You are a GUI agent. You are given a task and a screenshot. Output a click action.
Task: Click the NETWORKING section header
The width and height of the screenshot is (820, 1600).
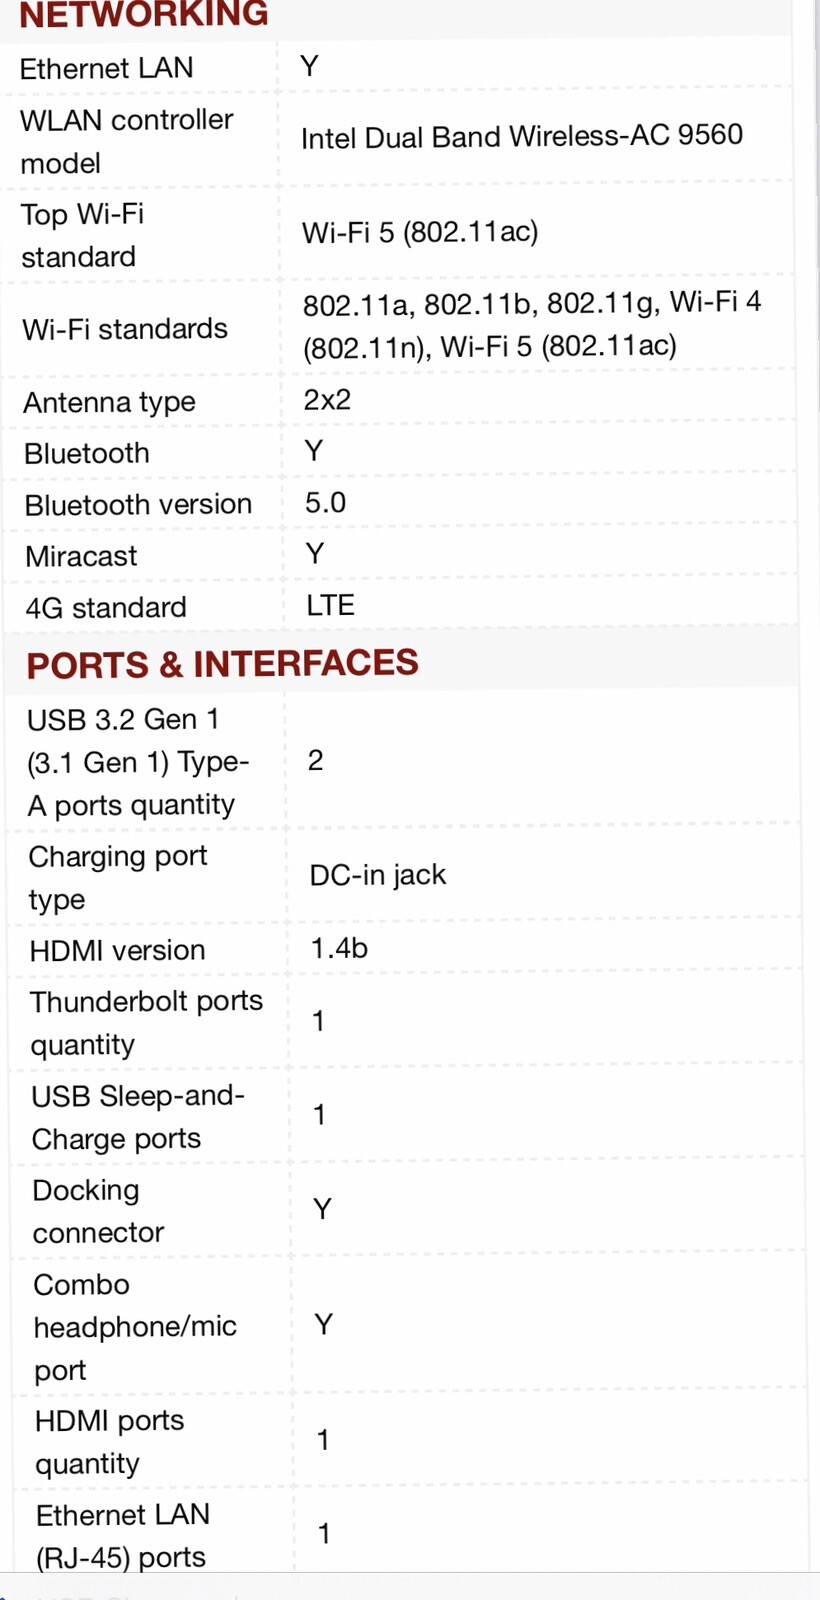144,15
